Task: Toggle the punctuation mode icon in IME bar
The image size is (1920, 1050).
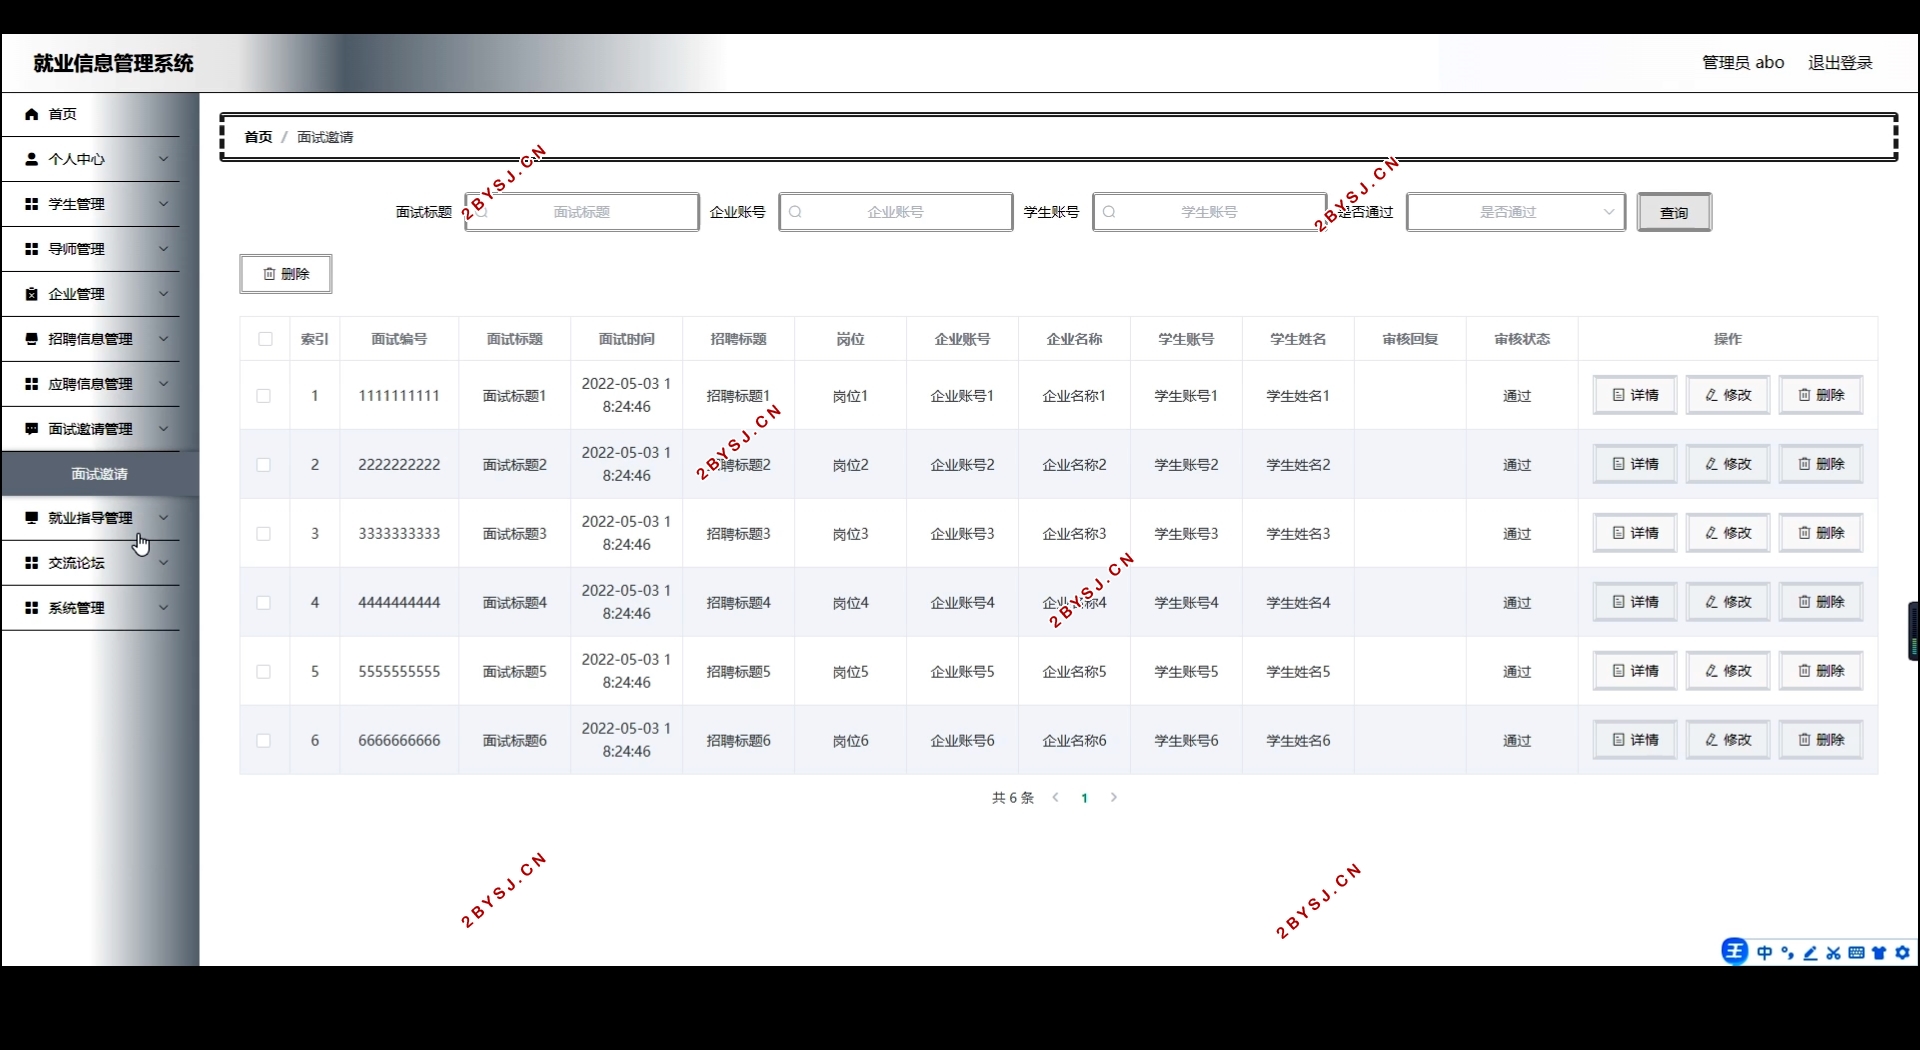Action: coord(1788,953)
